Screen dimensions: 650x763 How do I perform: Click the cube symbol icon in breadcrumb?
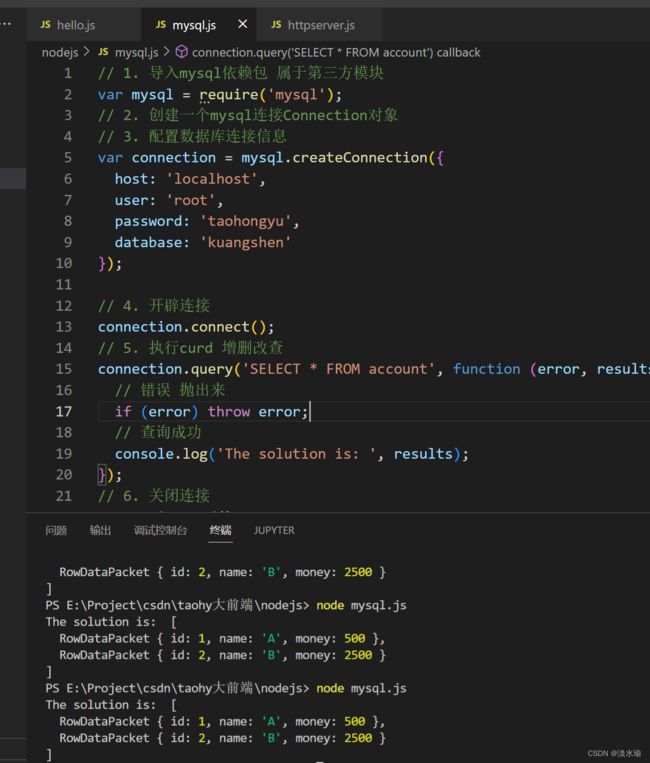click(x=181, y=52)
